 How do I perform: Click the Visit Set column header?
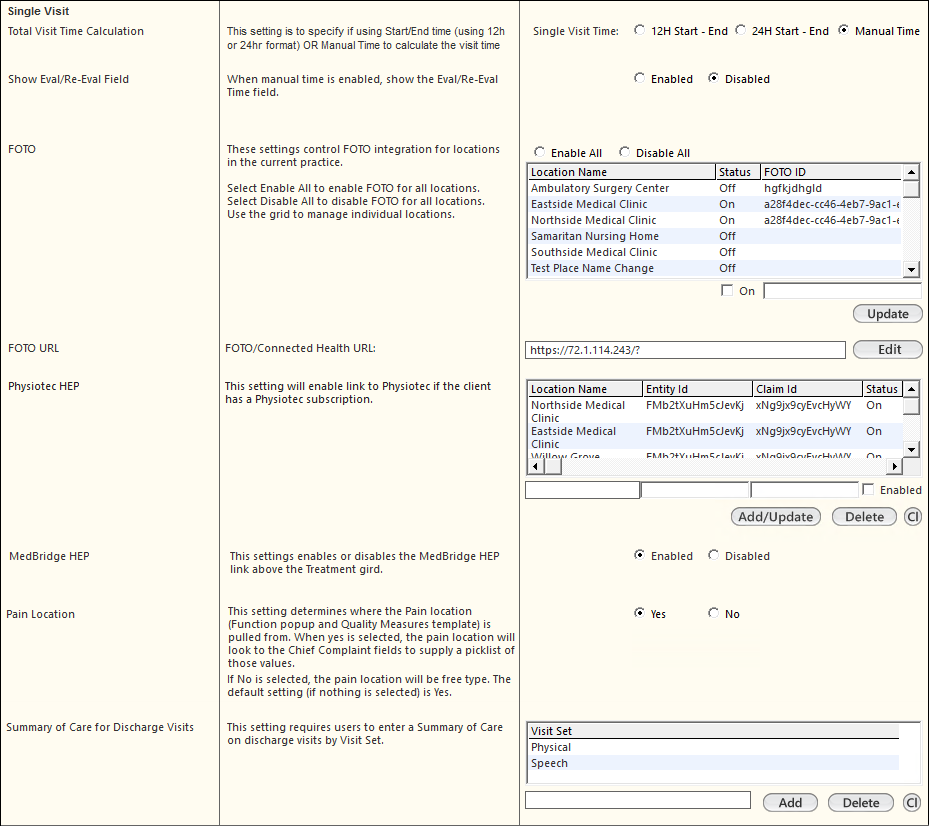tap(713, 731)
